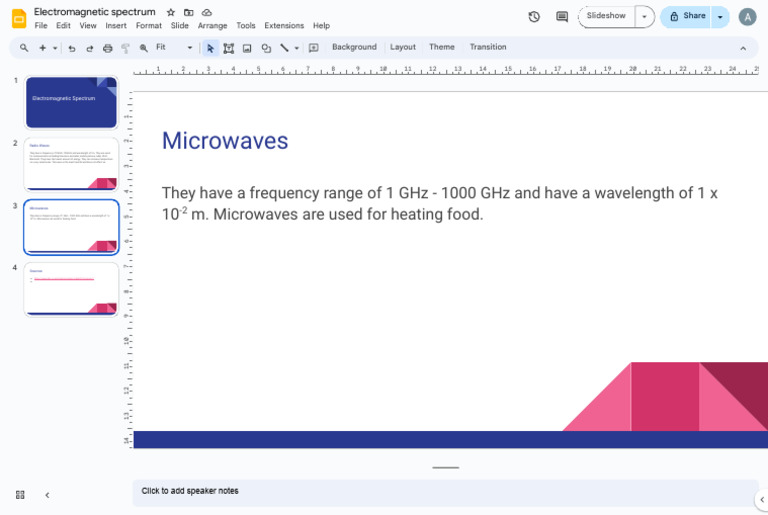Start the Slideshow
Viewport: 768px width, 515px height.
606,16
